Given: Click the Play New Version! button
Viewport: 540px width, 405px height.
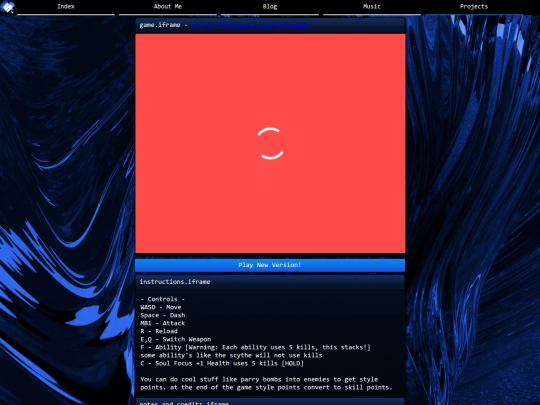Looking at the screenshot, I should pos(270,265).
